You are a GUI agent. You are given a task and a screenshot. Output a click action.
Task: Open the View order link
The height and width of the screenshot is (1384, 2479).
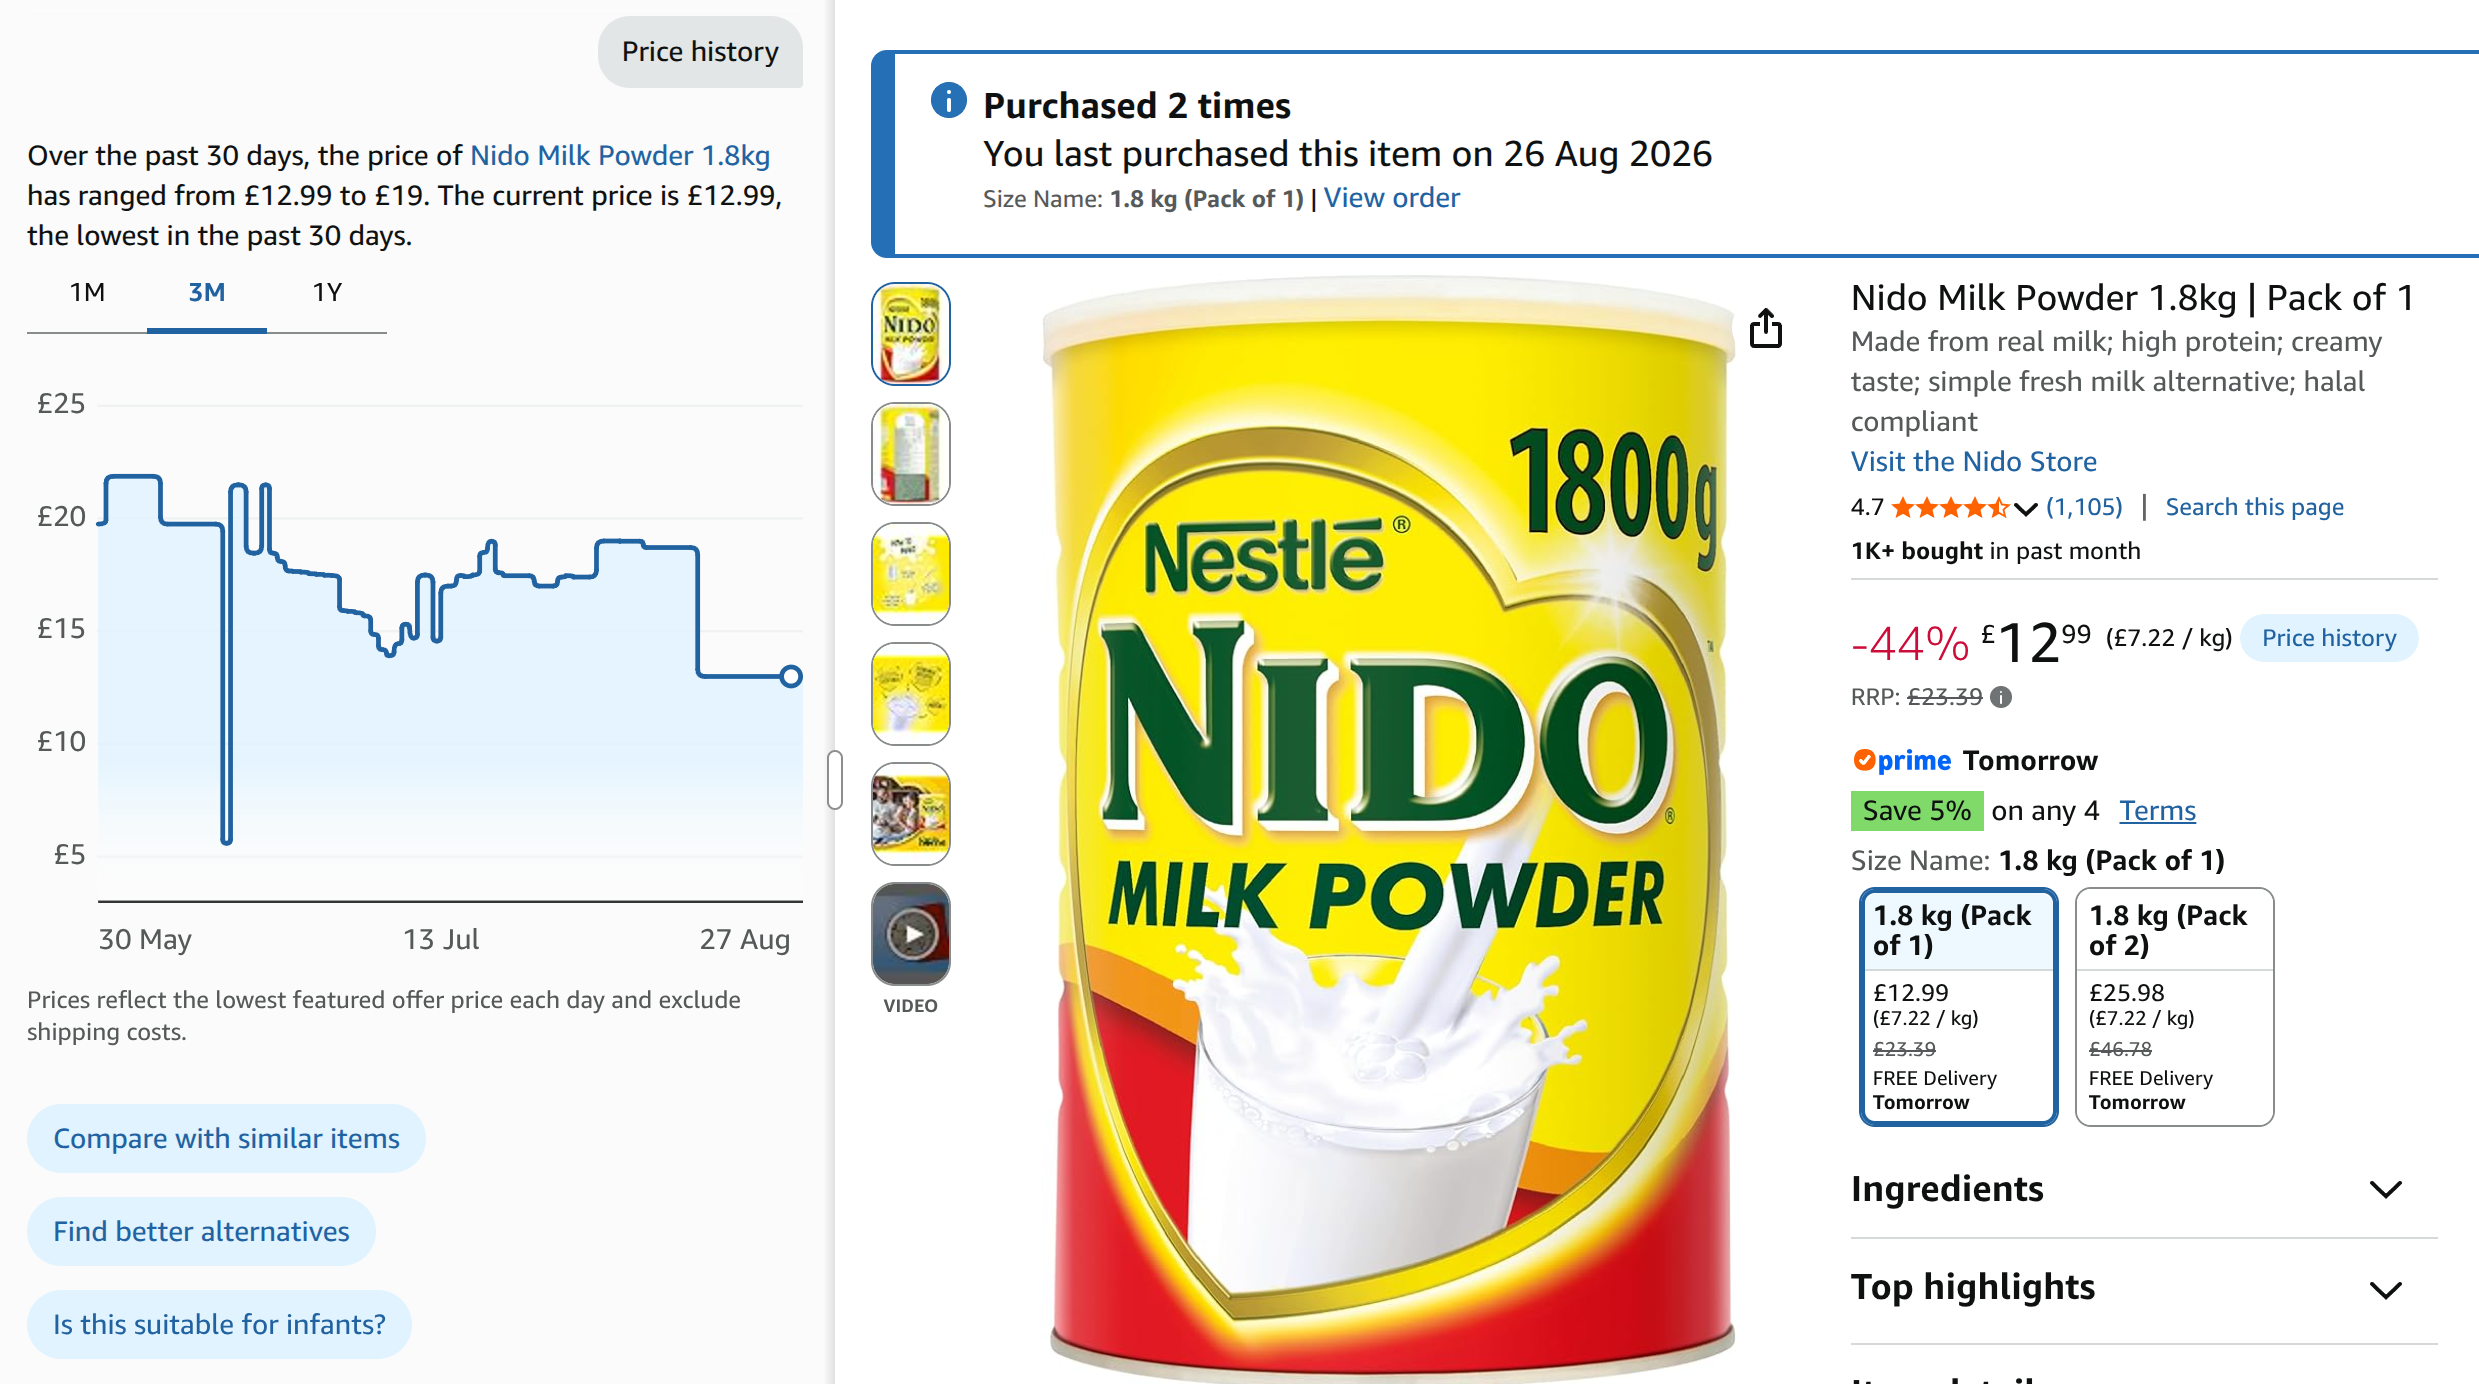(1391, 198)
